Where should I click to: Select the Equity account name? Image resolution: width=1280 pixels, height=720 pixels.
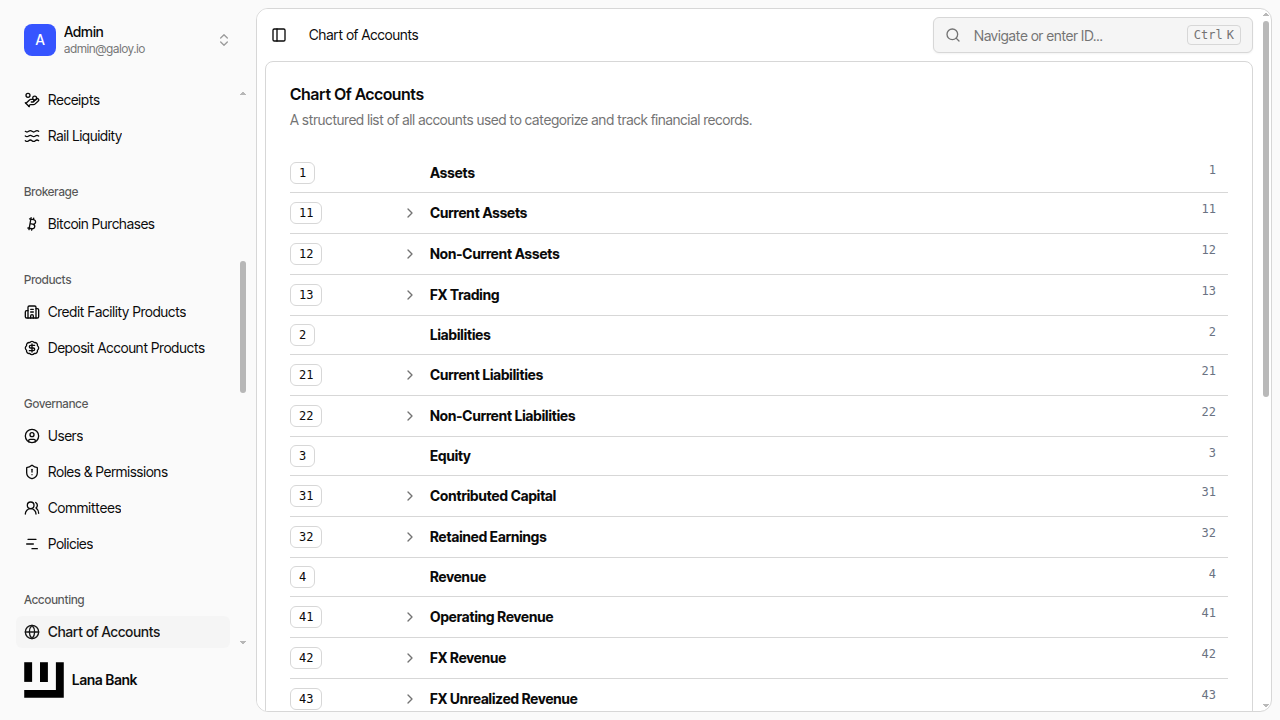[x=450, y=456]
